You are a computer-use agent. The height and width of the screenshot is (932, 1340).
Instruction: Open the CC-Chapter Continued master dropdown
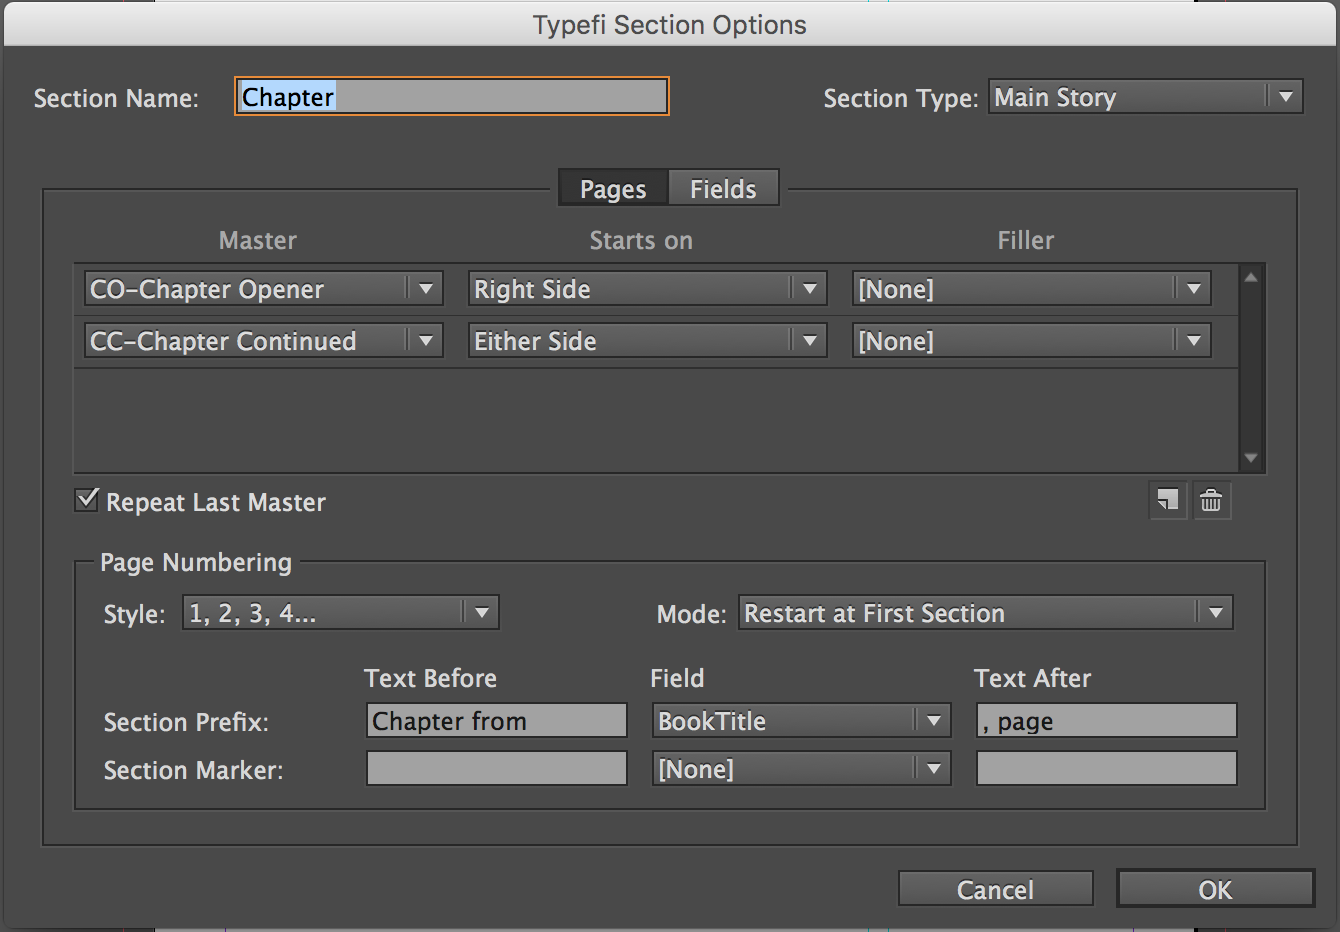tap(264, 341)
